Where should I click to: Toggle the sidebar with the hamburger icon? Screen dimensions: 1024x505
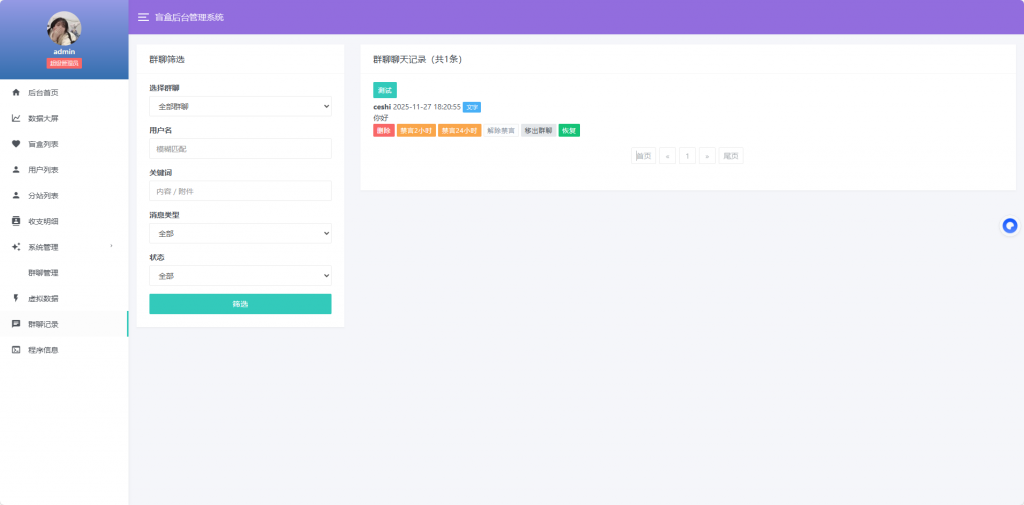143,17
